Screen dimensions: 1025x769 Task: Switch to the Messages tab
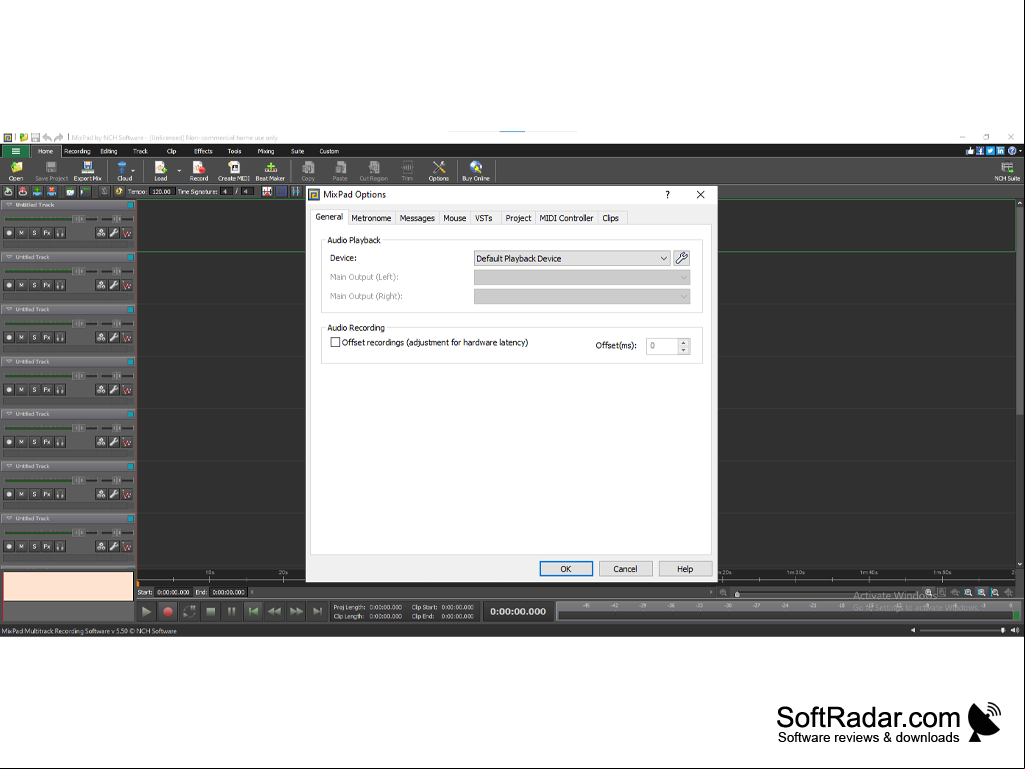point(417,218)
